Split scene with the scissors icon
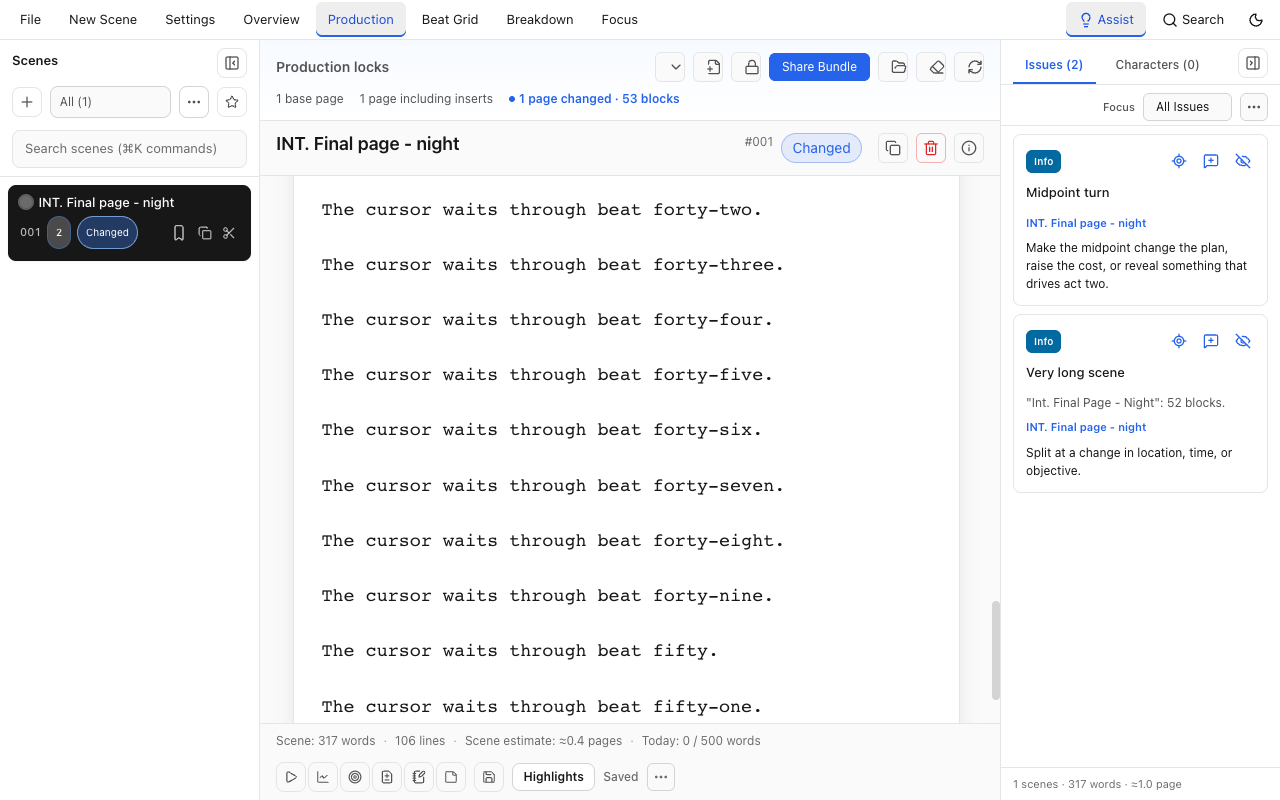The image size is (1280, 800). click(229, 233)
